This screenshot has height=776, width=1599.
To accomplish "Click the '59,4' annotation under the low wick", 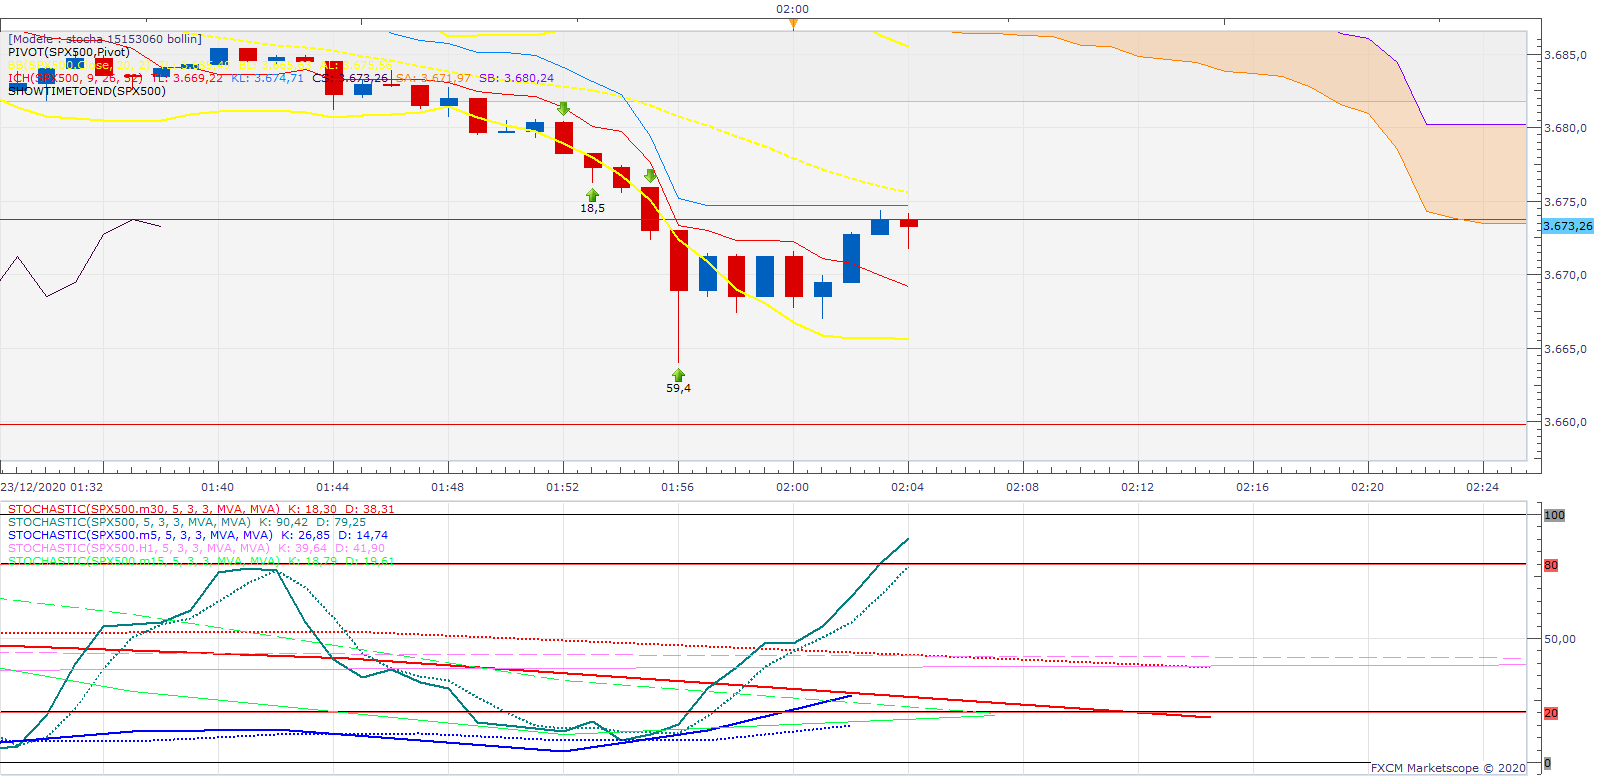I will point(678,388).
